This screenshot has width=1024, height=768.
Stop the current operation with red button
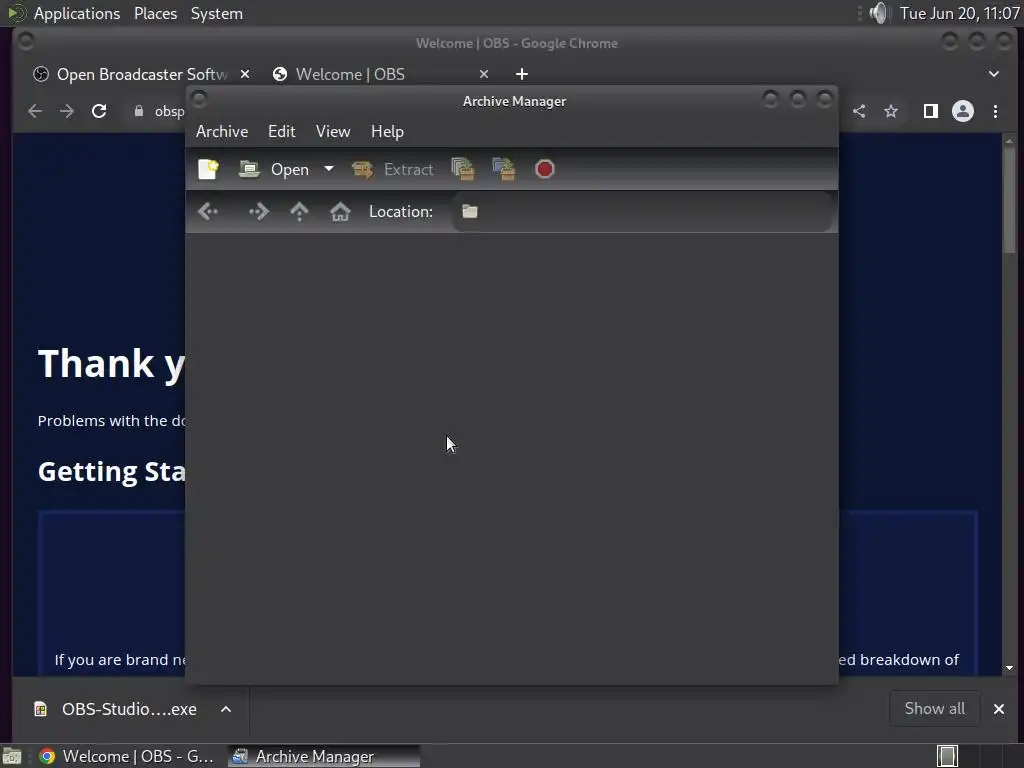(545, 169)
